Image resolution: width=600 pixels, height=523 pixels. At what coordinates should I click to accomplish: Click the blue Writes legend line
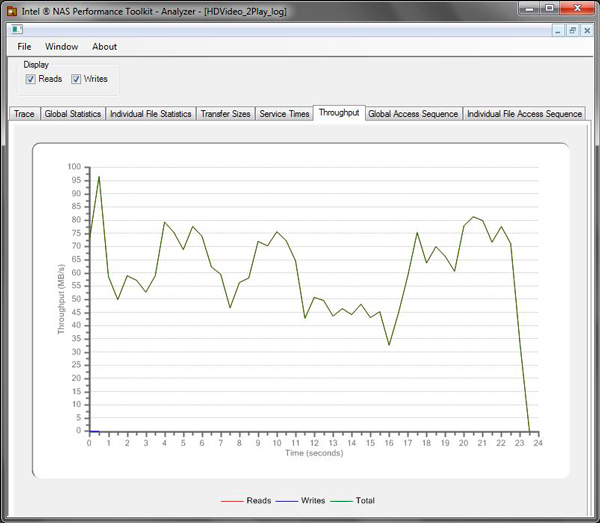point(287,501)
